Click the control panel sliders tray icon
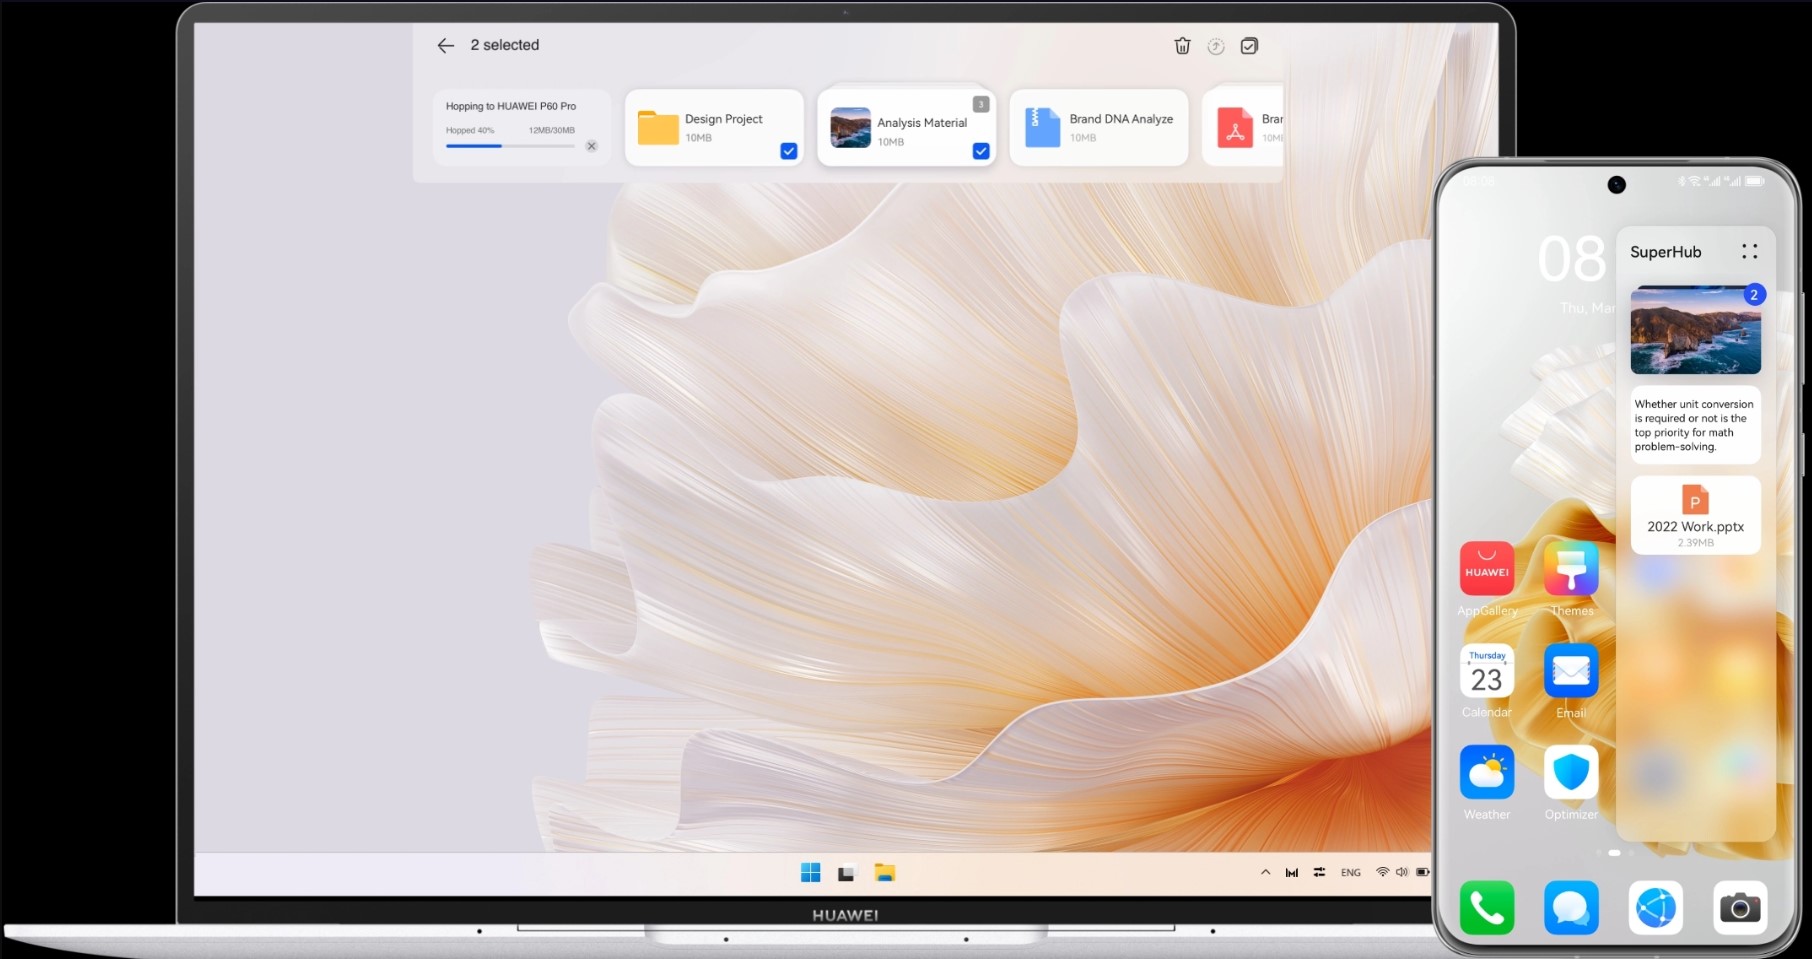Viewport: 1812px width, 959px height. click(x=1319, y=872)
